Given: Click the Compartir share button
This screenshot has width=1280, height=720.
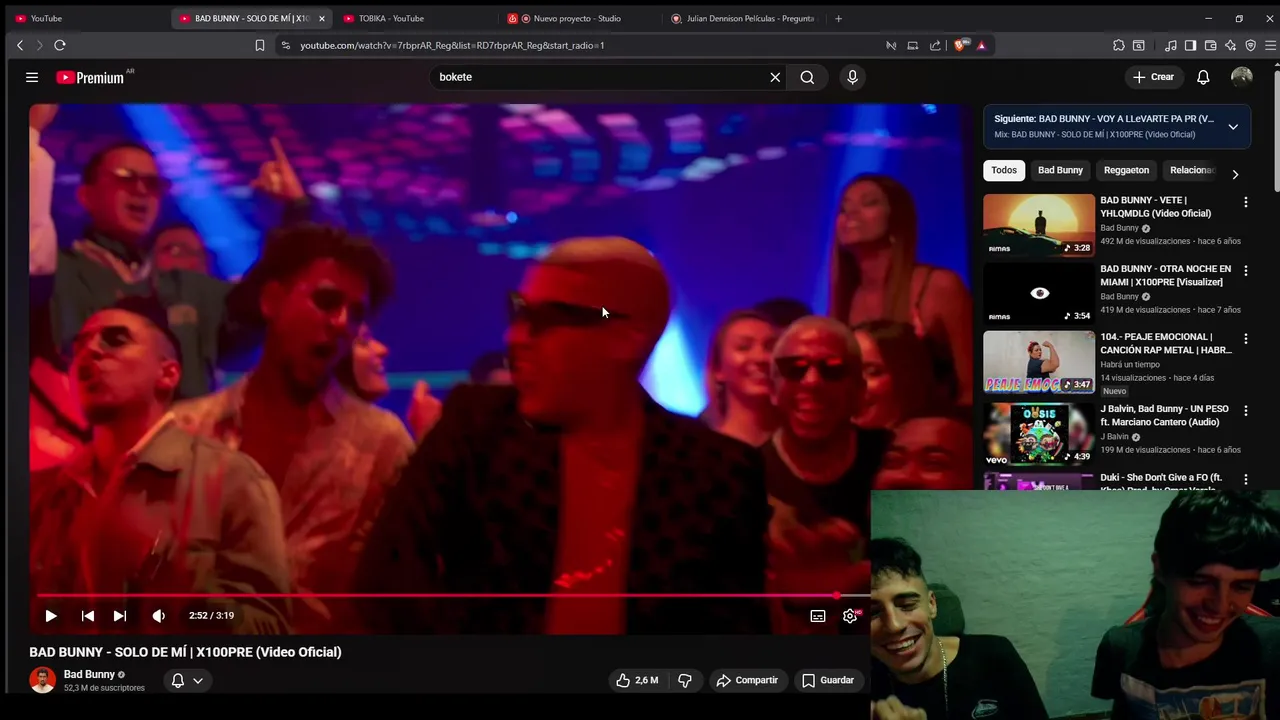Looking at the screenshot, I should (x=747, y=680).
